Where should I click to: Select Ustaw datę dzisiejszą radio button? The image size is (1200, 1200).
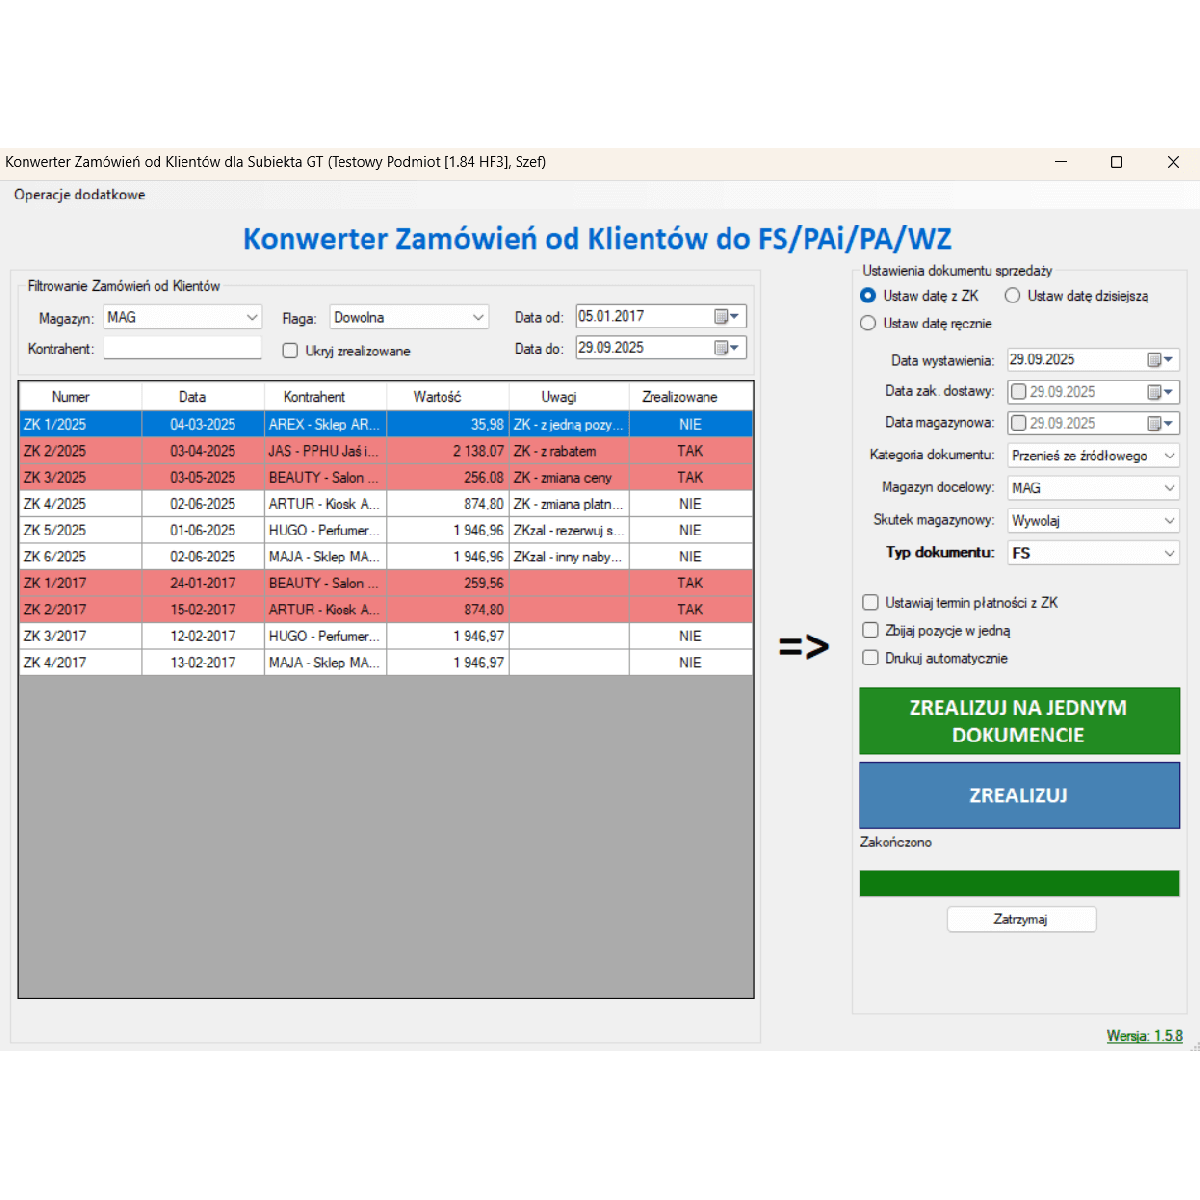[x=1013, y=296]
